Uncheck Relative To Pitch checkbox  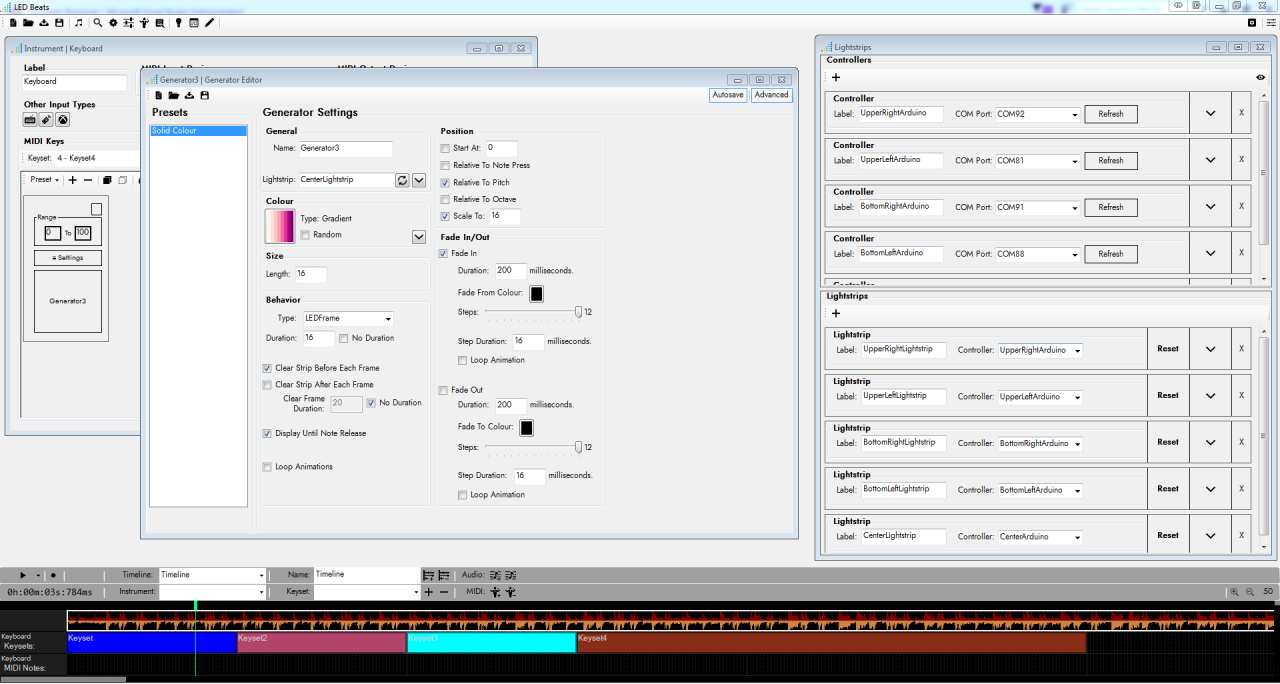[x=446, y=183]
